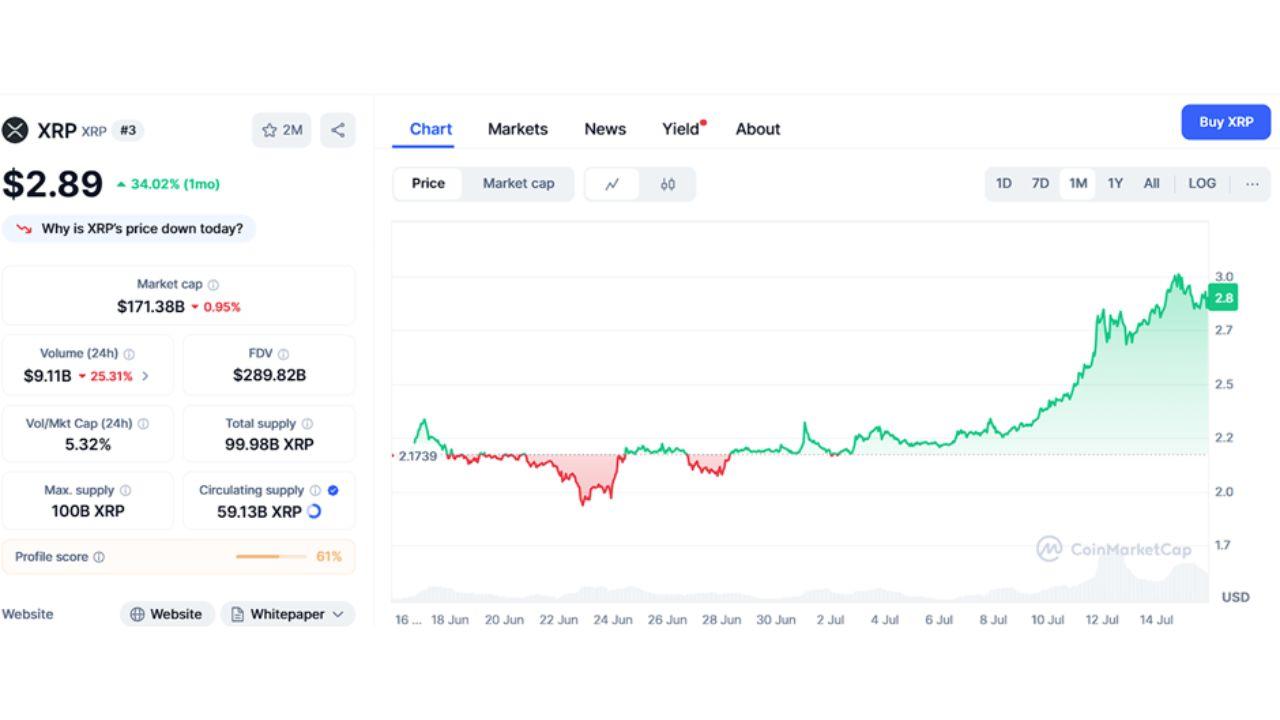Viewport: 1280px width, 720px height.
Task: Open the About tab
Action: click(x=758, y=129)
